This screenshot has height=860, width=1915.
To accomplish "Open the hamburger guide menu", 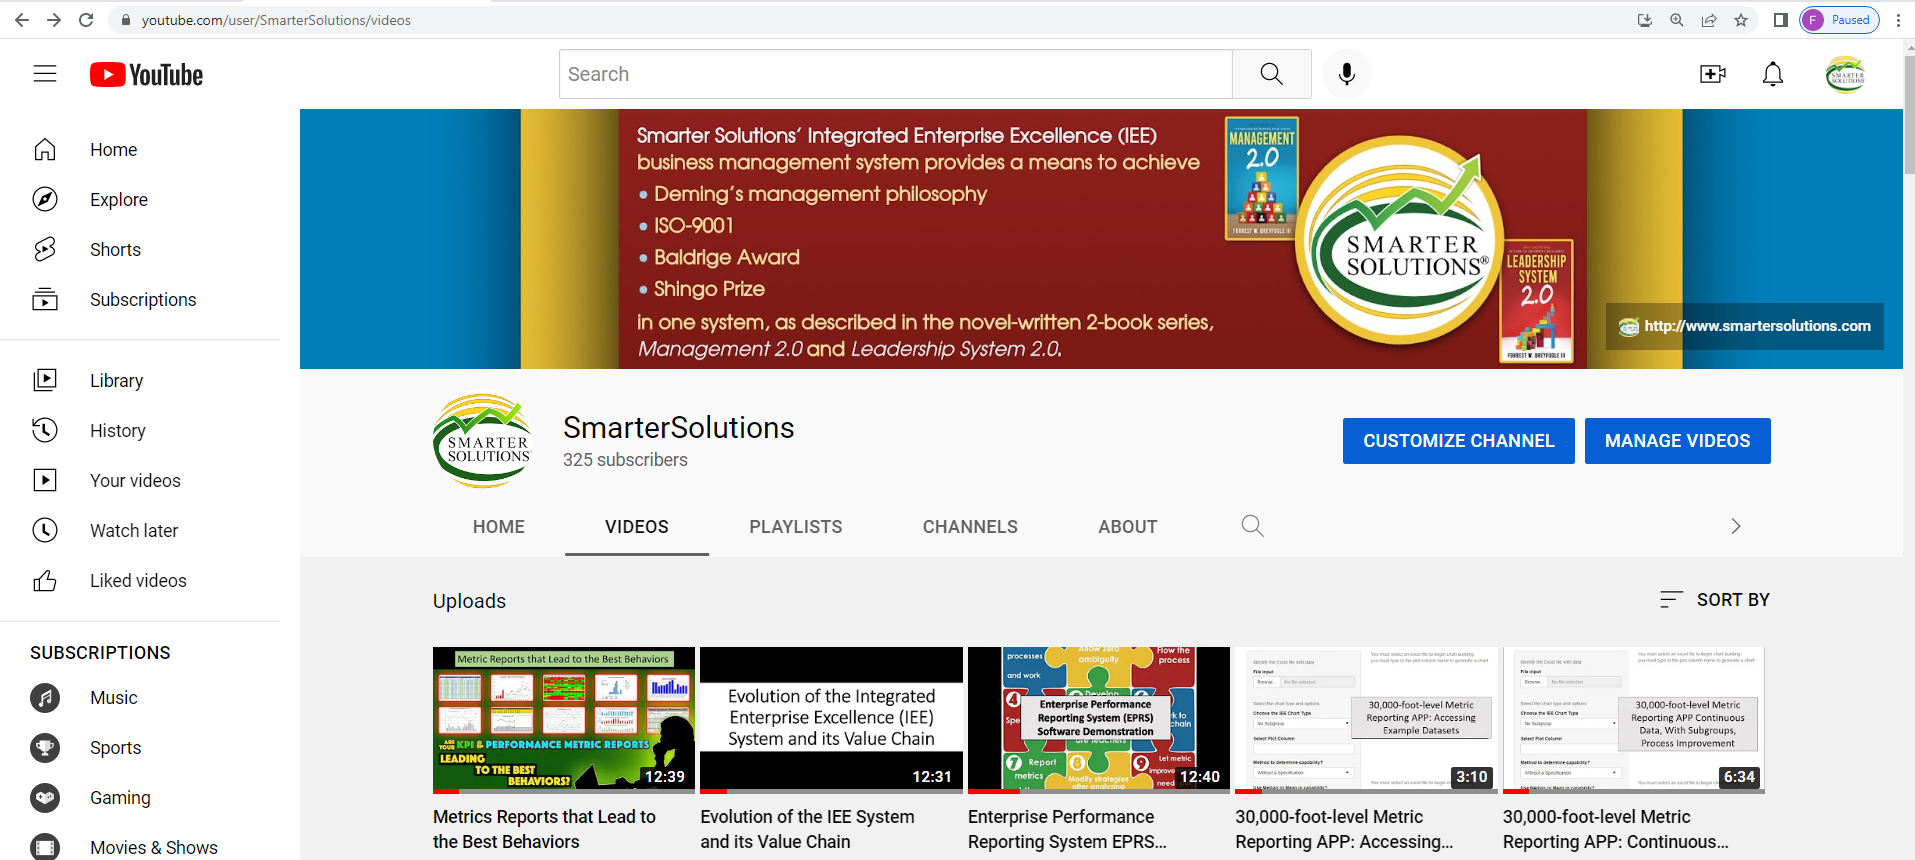I will (45, 74).
